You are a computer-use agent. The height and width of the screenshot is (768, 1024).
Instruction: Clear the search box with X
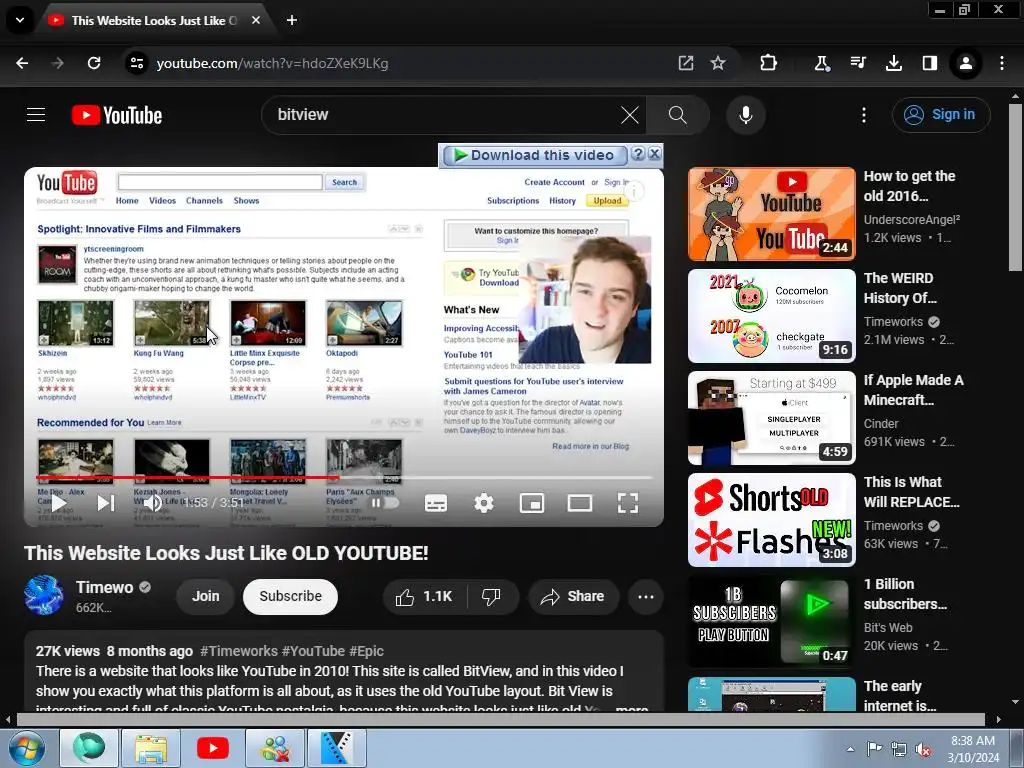[630, 116]
